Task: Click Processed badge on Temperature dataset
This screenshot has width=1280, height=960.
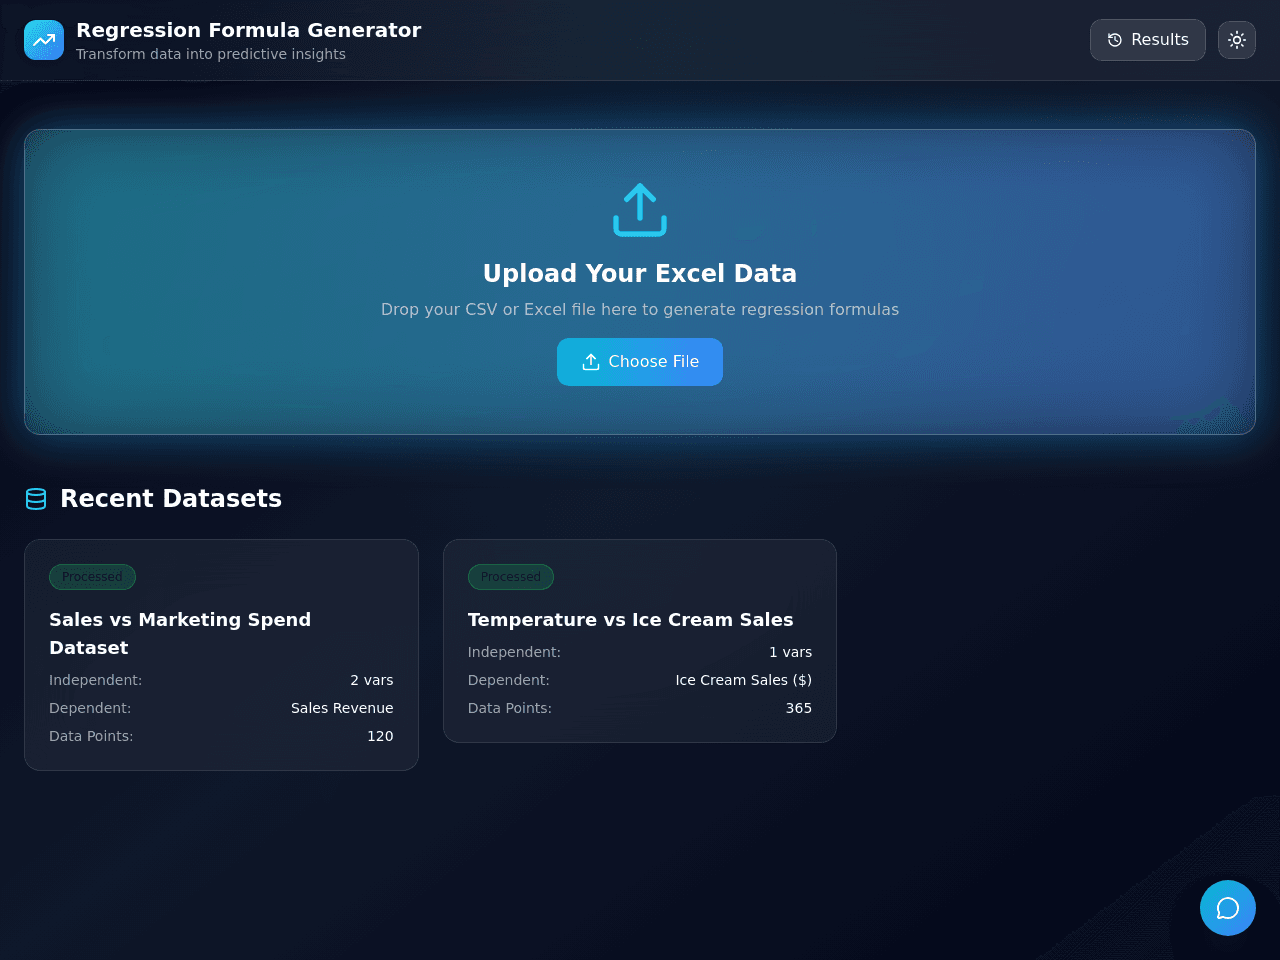Action: 511,577
